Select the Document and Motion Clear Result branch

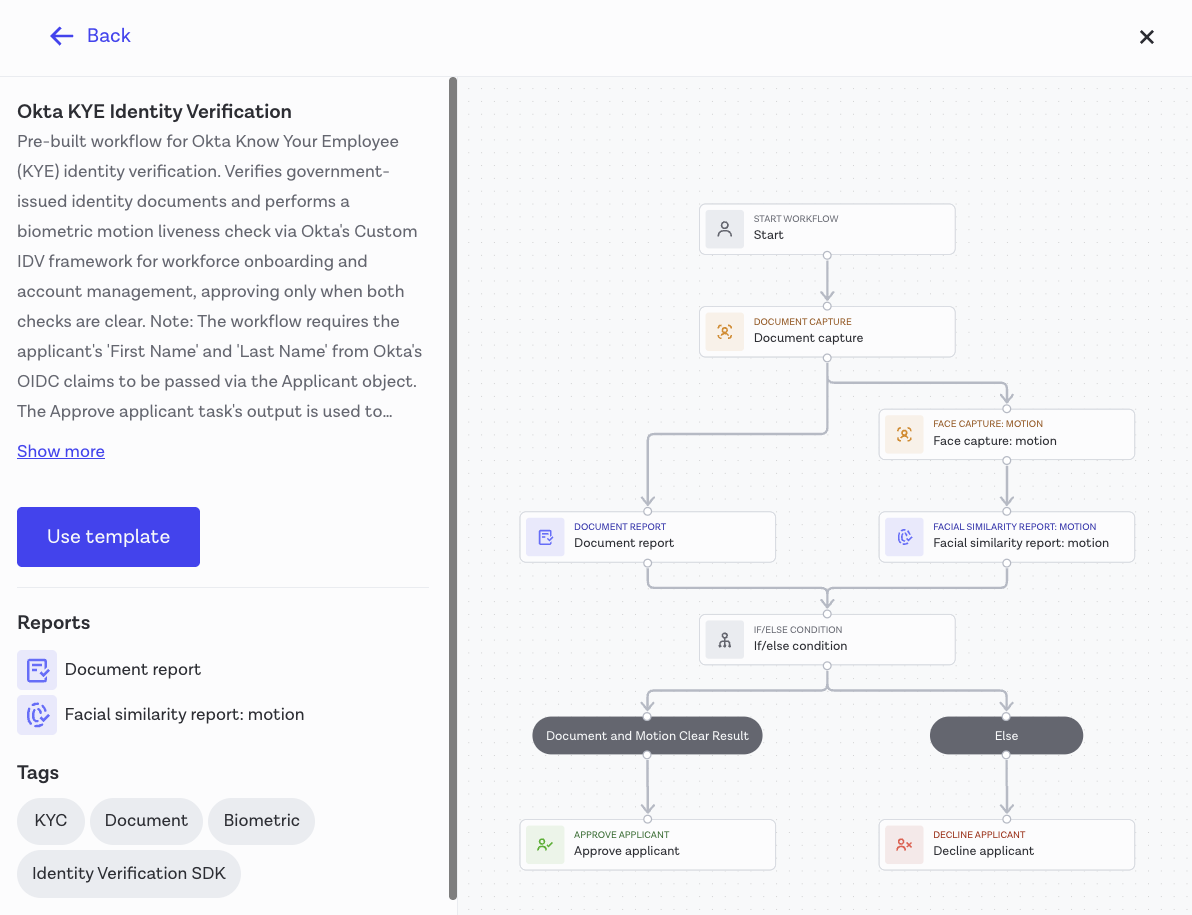click(647, 736)
